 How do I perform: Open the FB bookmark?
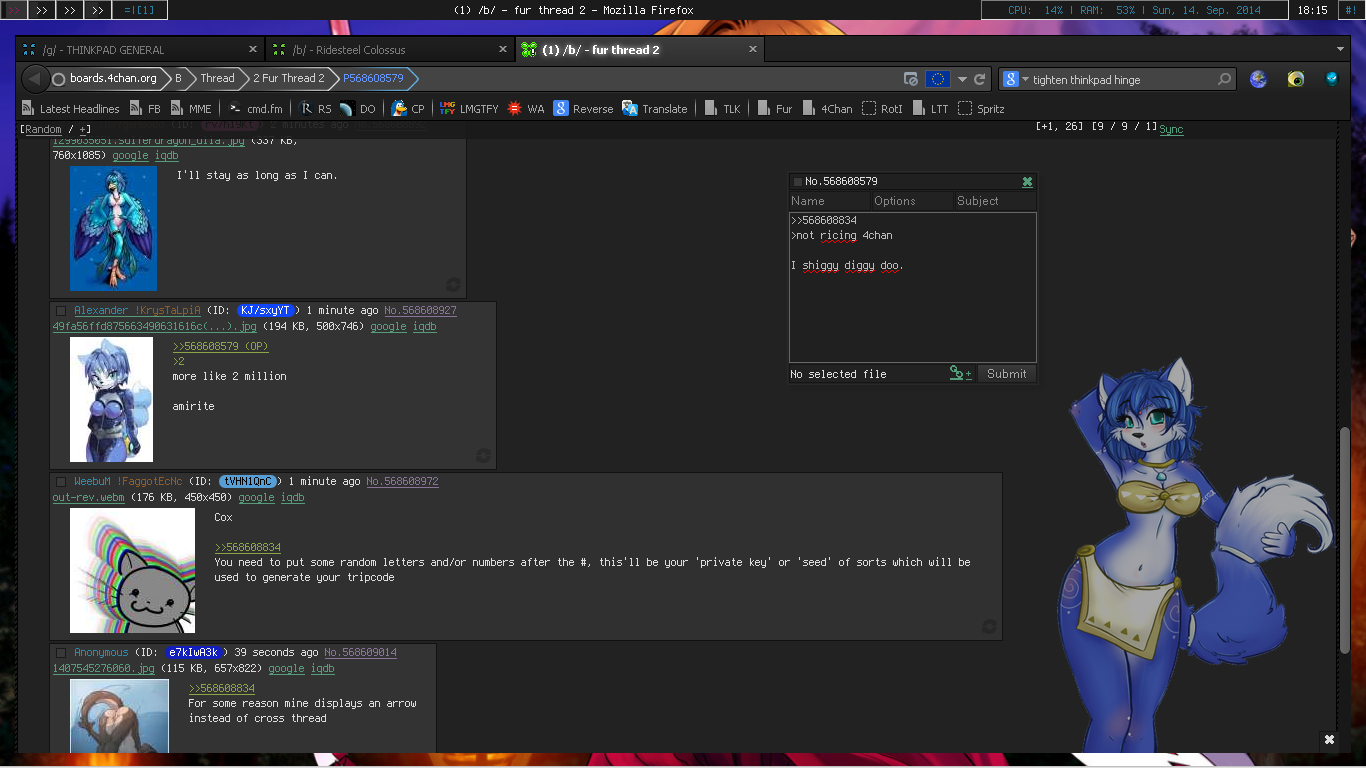[145, 109]
